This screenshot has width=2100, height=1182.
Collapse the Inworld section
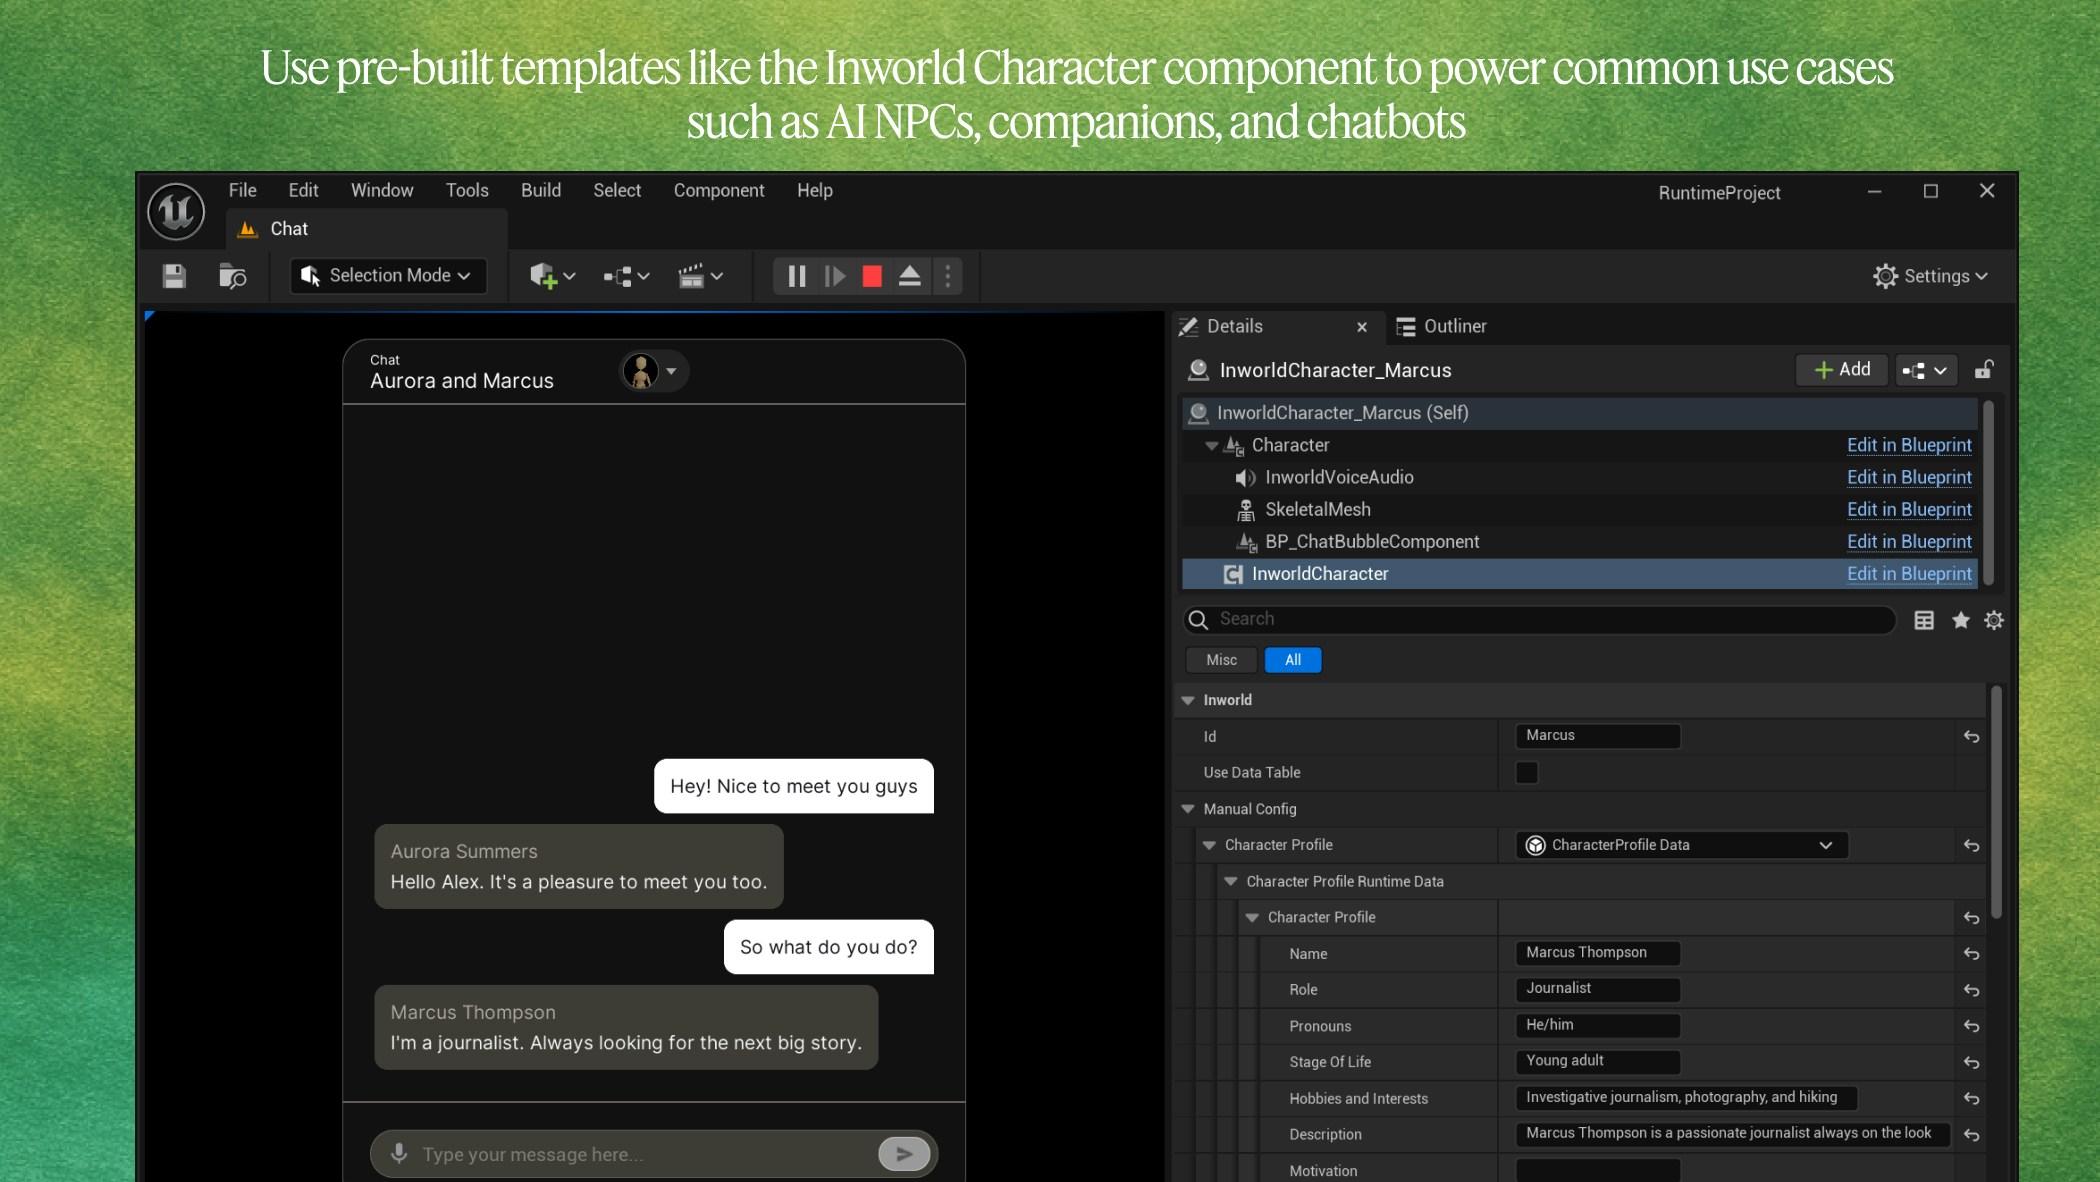pos(1188,700)
